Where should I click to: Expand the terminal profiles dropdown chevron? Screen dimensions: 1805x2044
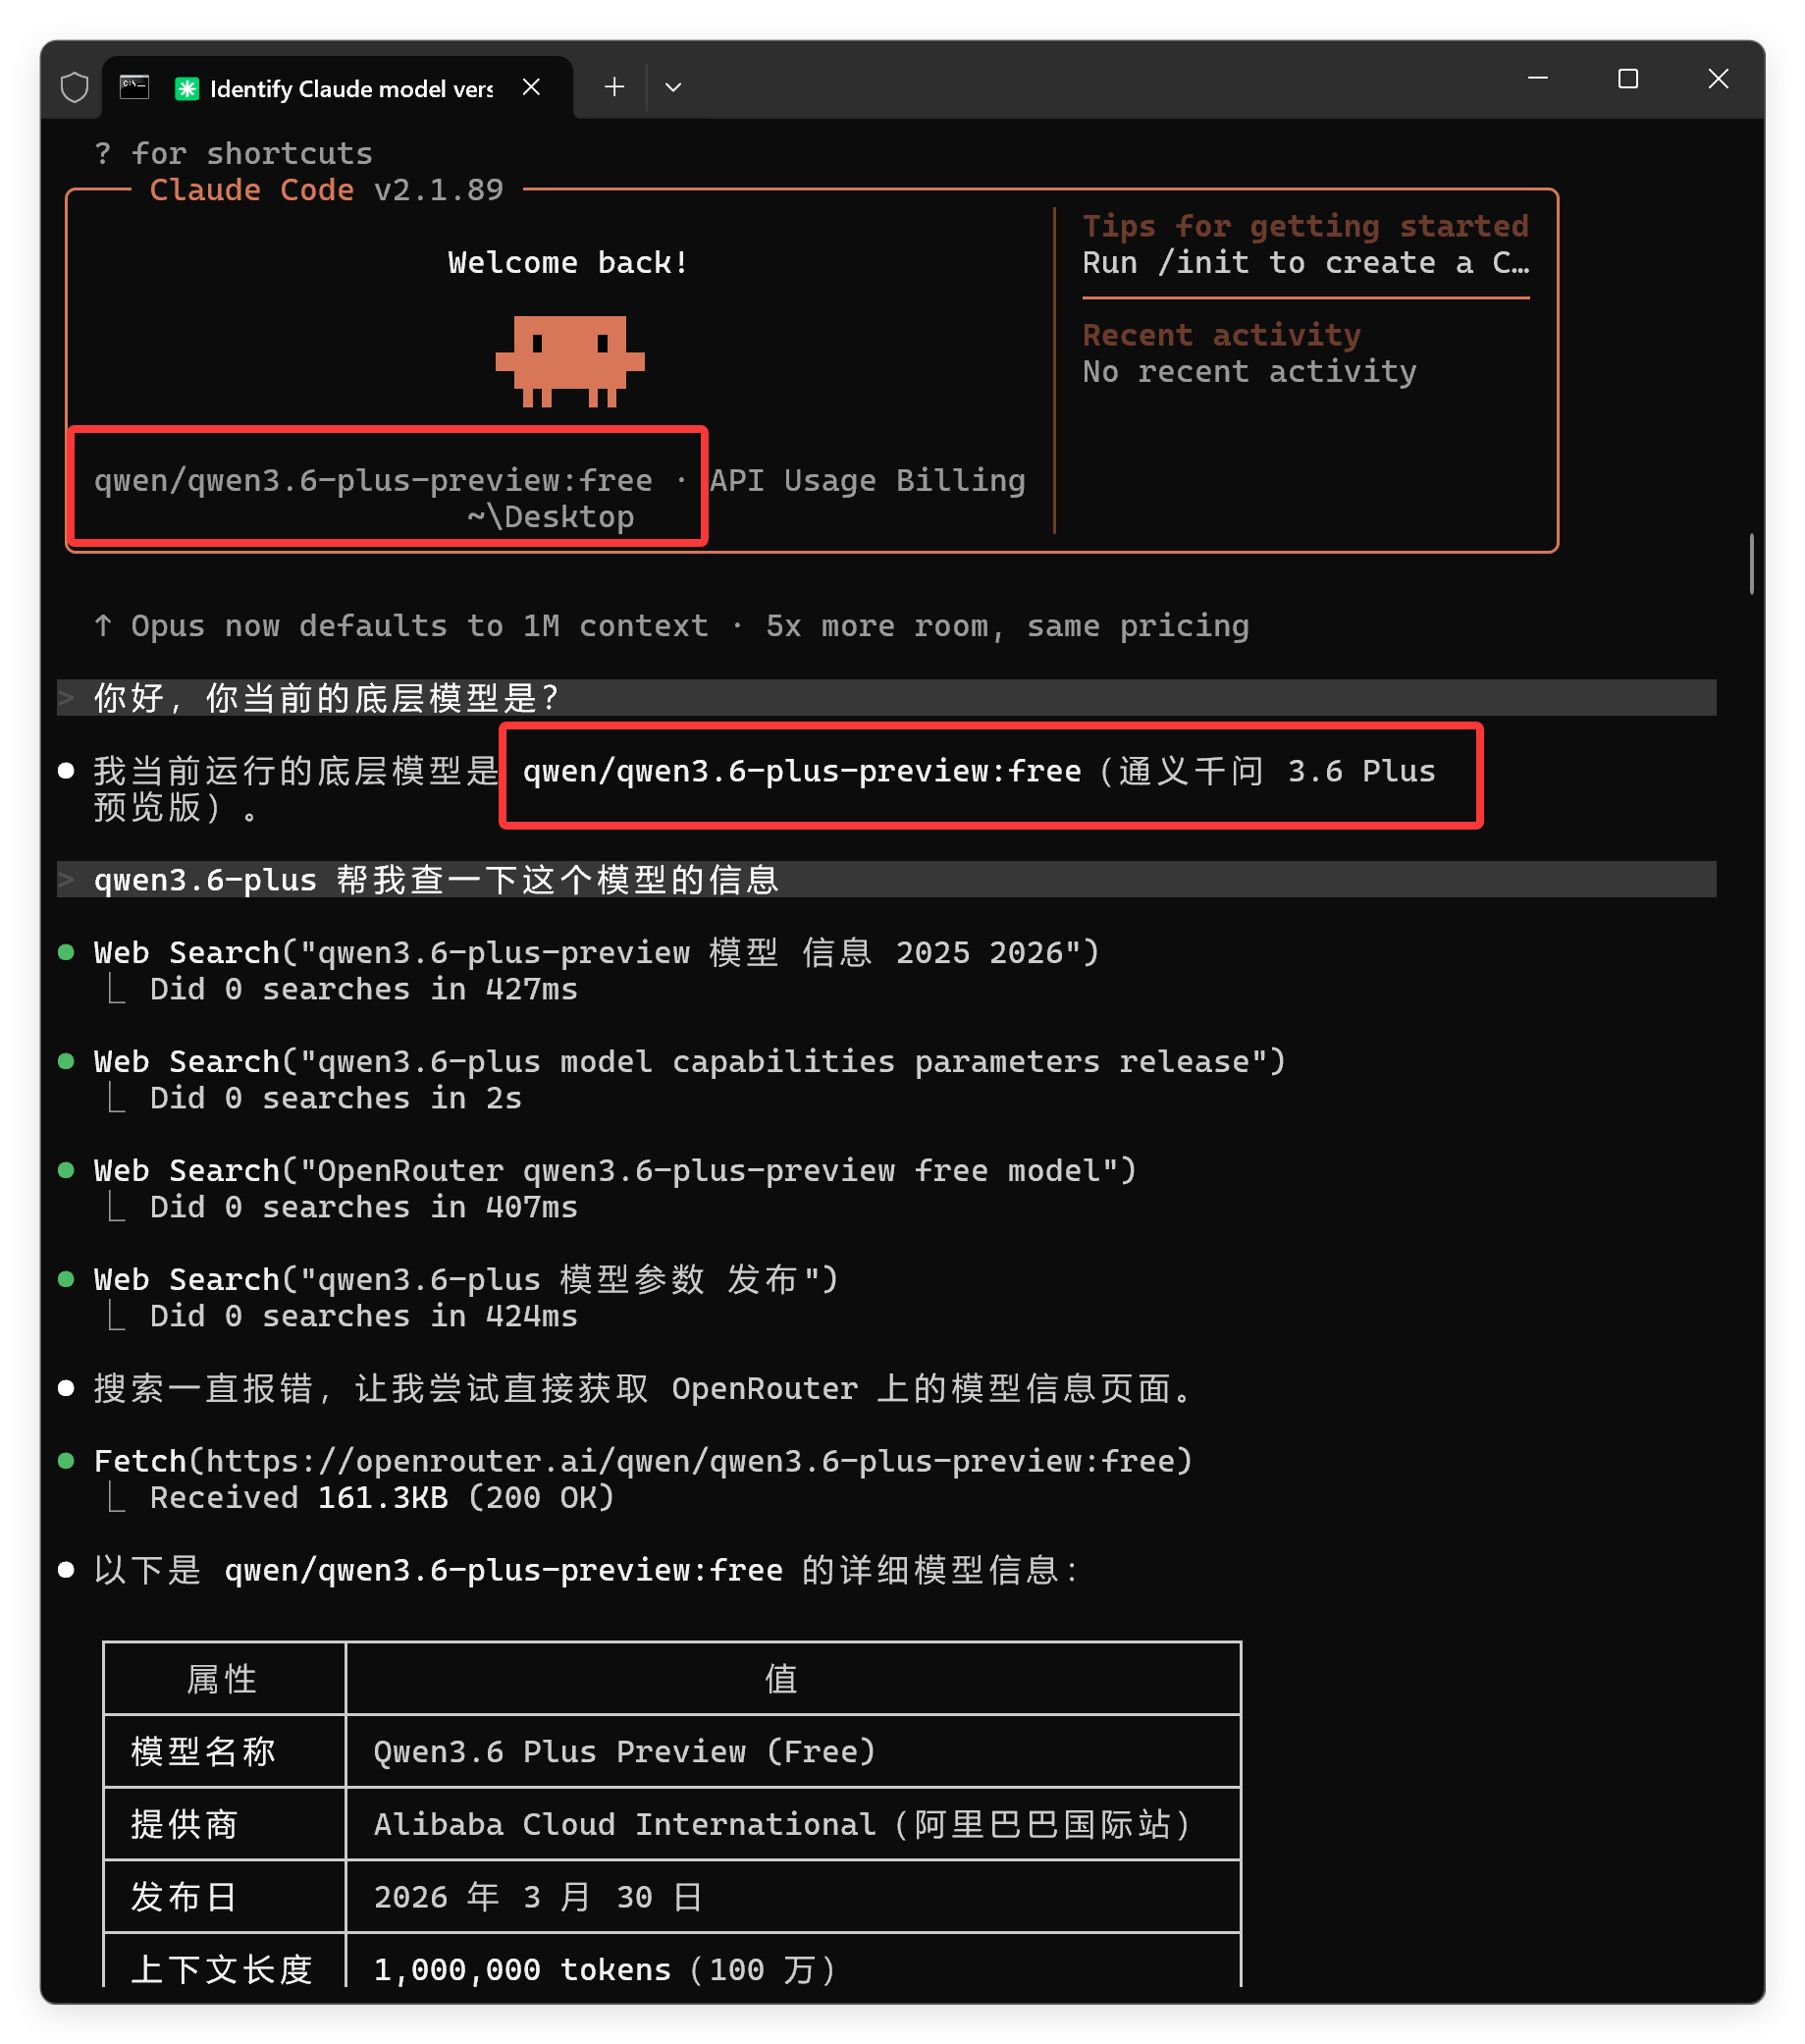673,87
